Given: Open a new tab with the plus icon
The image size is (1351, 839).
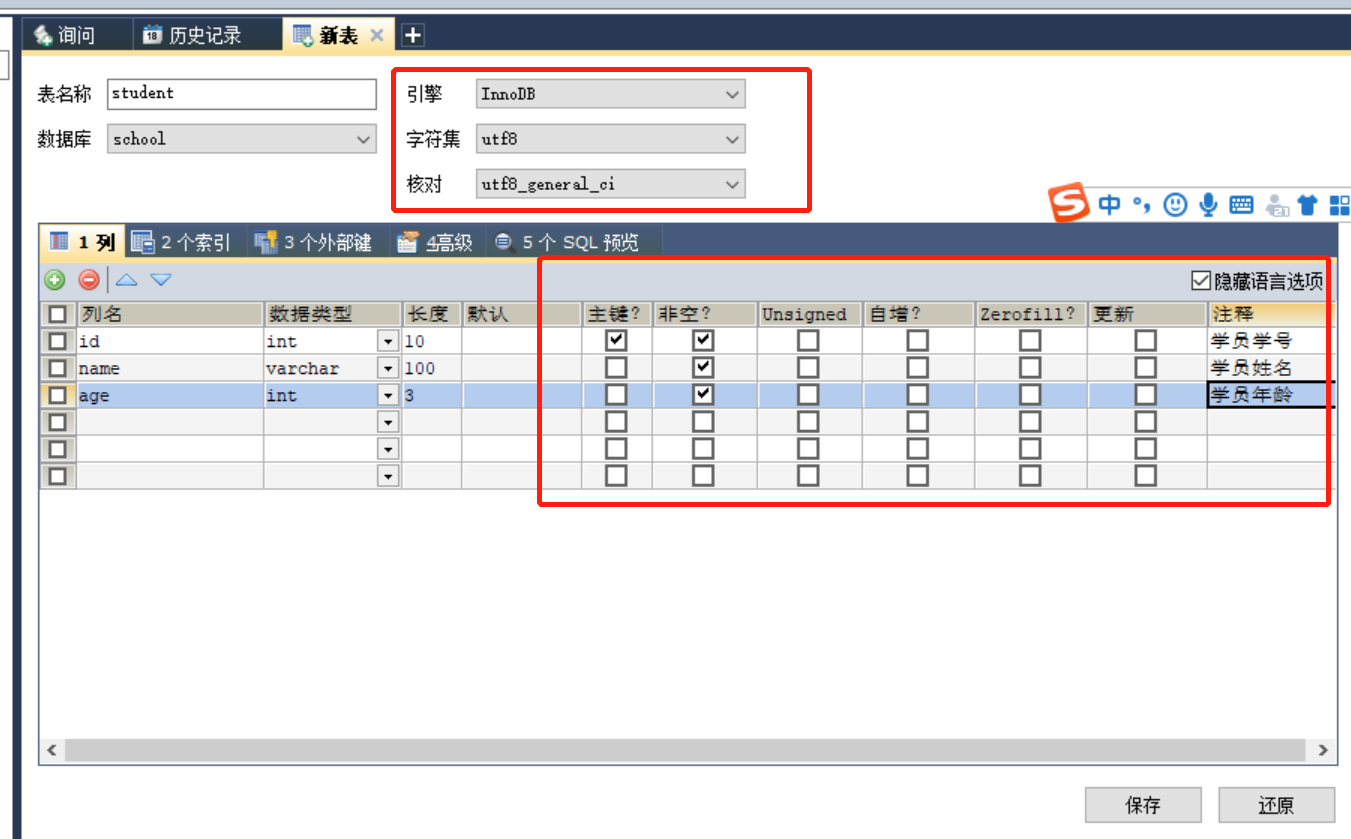Looking at the screenshot, I should 412,35.
